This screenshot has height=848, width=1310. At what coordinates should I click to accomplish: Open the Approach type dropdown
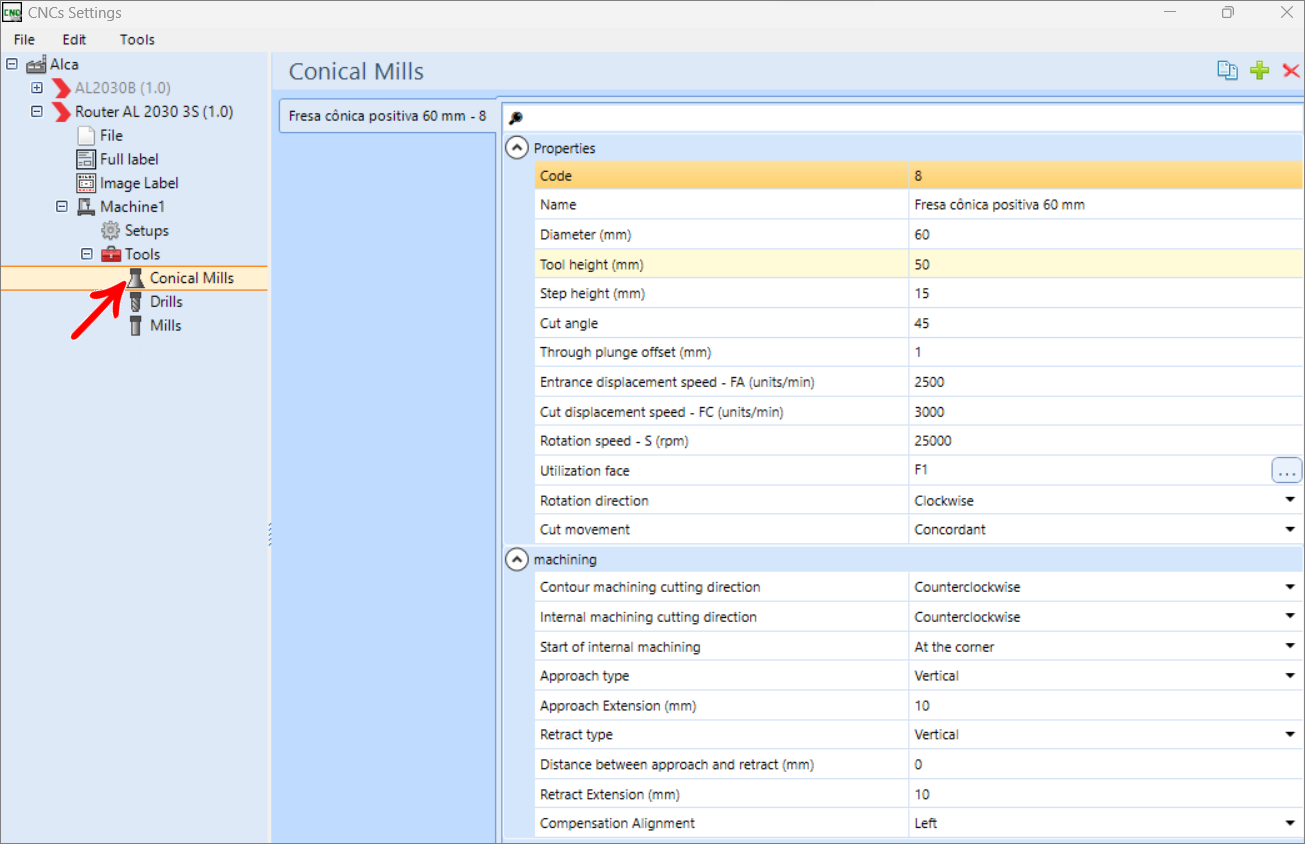[x=1290, y=677]
